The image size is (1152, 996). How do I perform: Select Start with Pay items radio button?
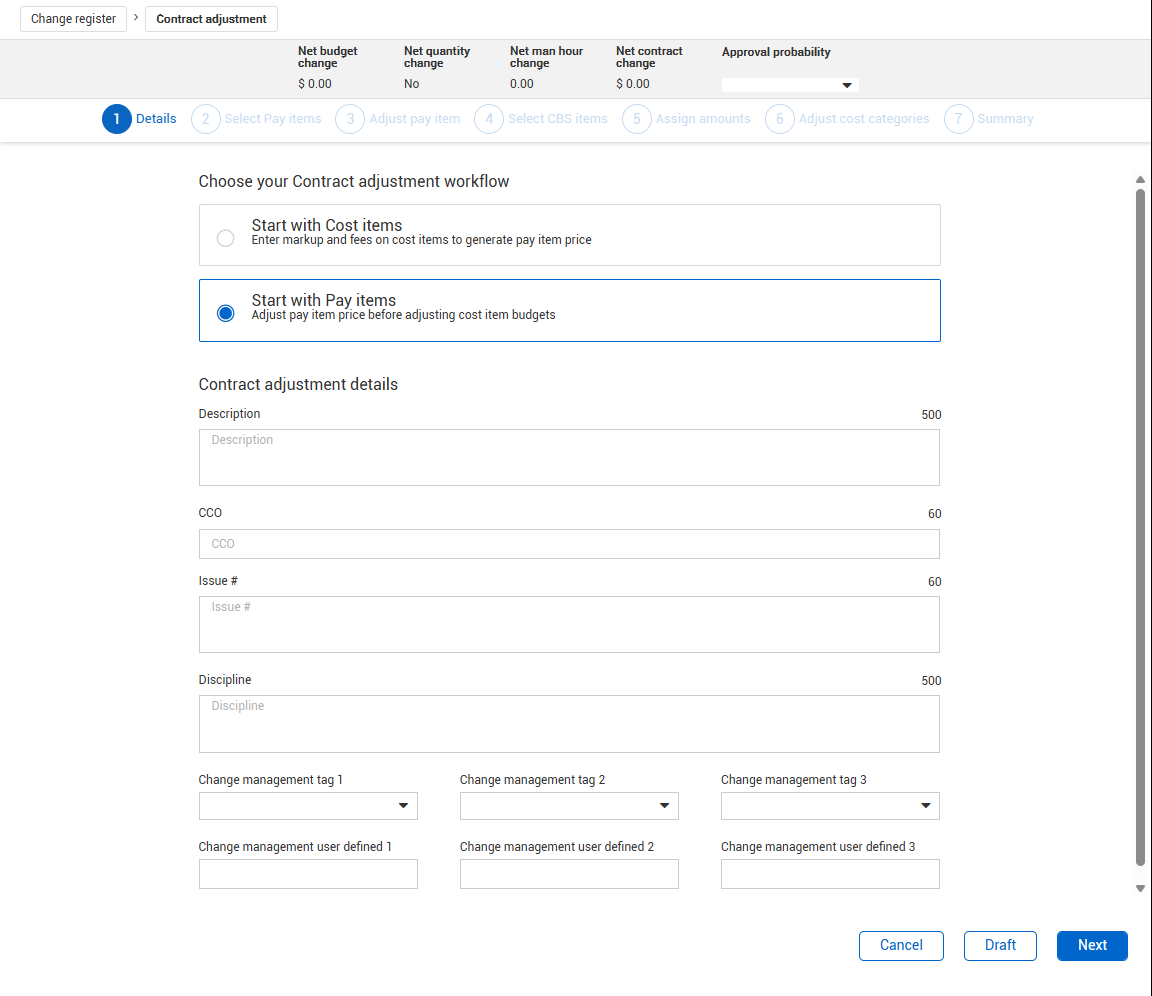[x=226, y=313]
